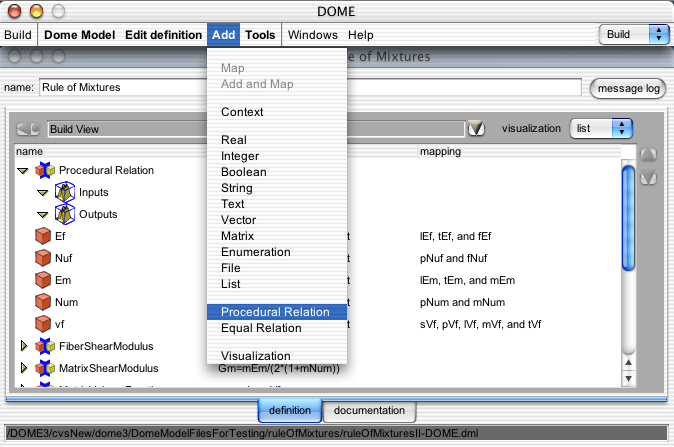
Task: Open the Tools menu
Action: (x=260, y=35)
